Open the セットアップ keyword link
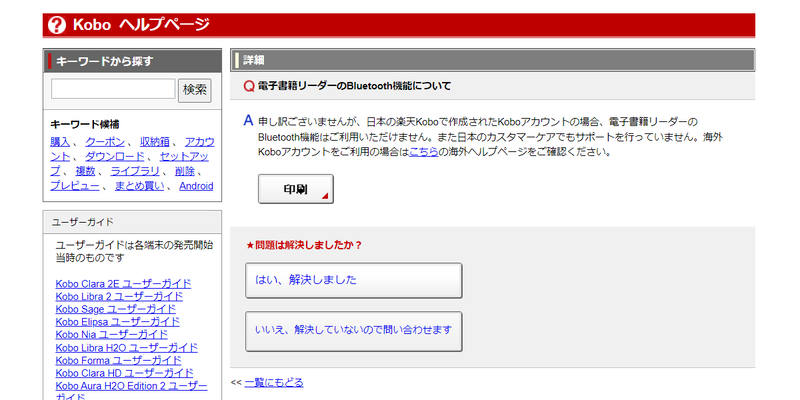The width and height of the screenshot is (800, 400). 184,157
